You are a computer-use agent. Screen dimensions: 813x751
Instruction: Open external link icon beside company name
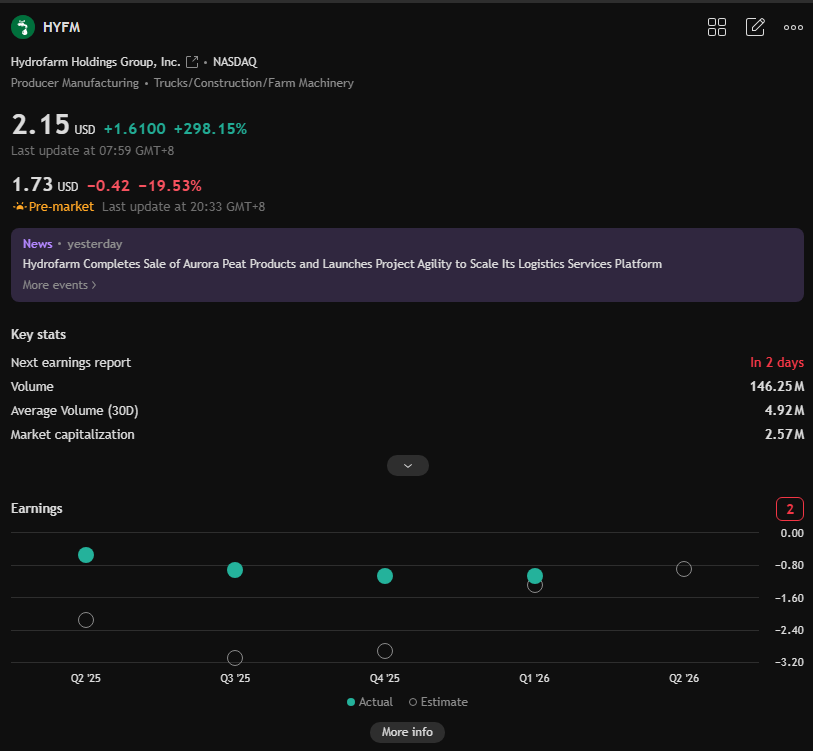coord(192,62)
